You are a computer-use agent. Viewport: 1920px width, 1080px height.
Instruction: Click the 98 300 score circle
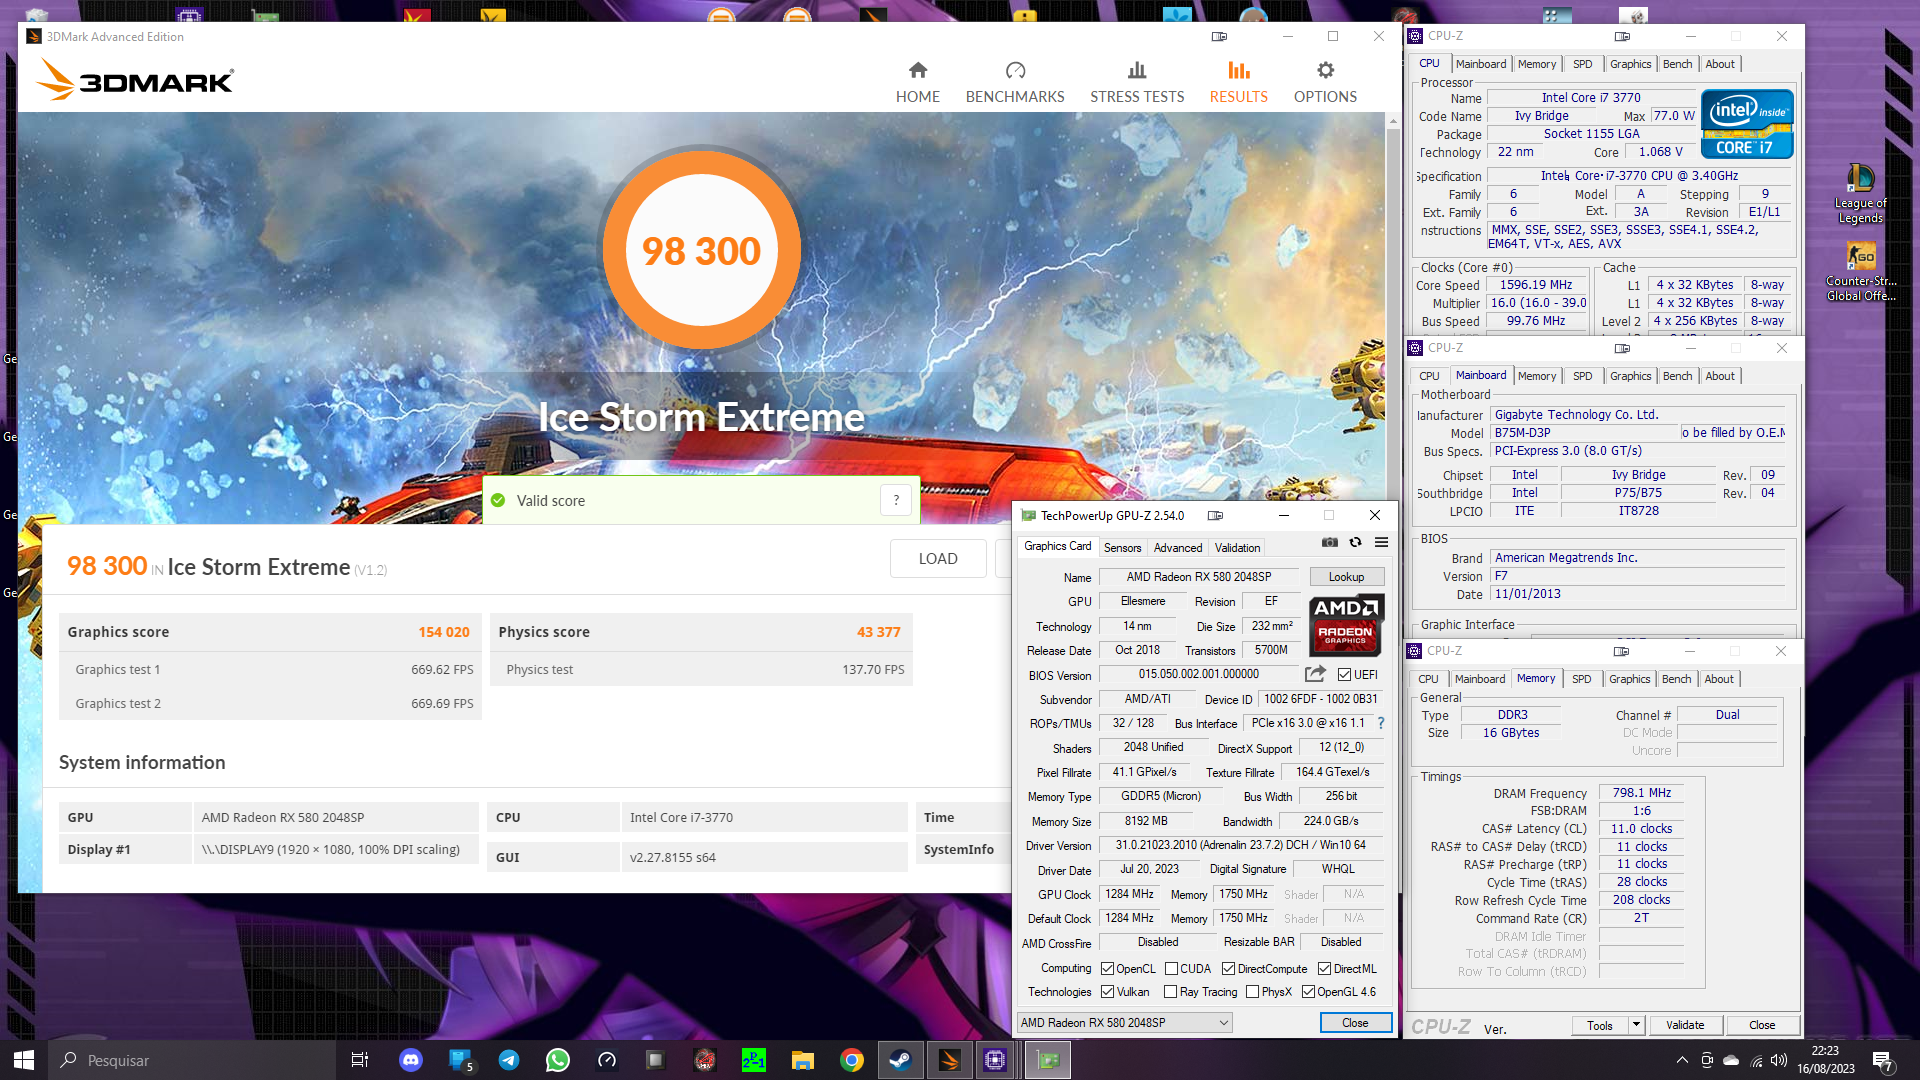click(x=701, y=251)
